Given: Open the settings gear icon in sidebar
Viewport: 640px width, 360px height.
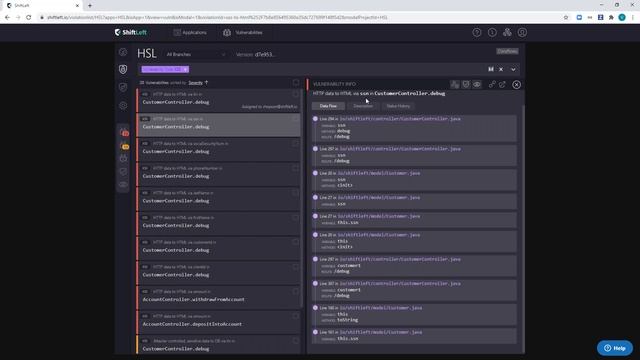Looking at the screenshot, I should click(x=123, y=106).
